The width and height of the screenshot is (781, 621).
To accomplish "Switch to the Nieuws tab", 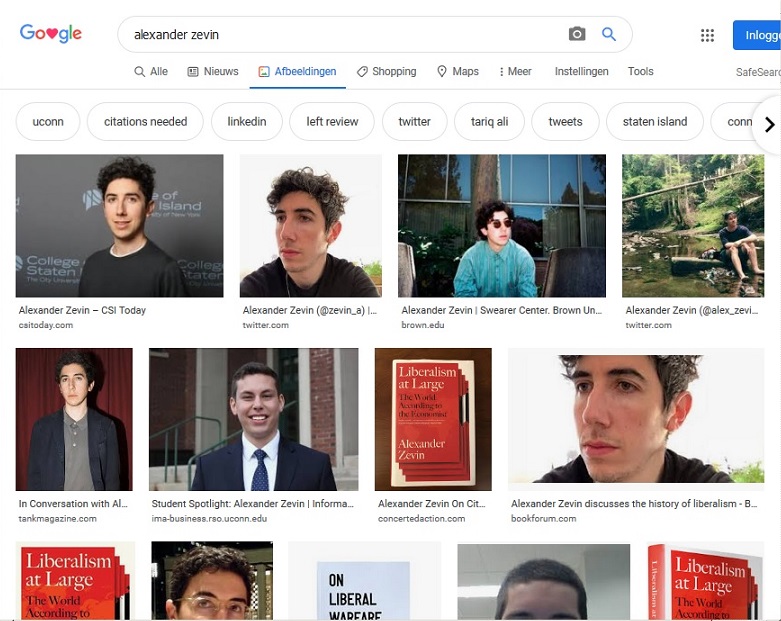I will [213, 71].
